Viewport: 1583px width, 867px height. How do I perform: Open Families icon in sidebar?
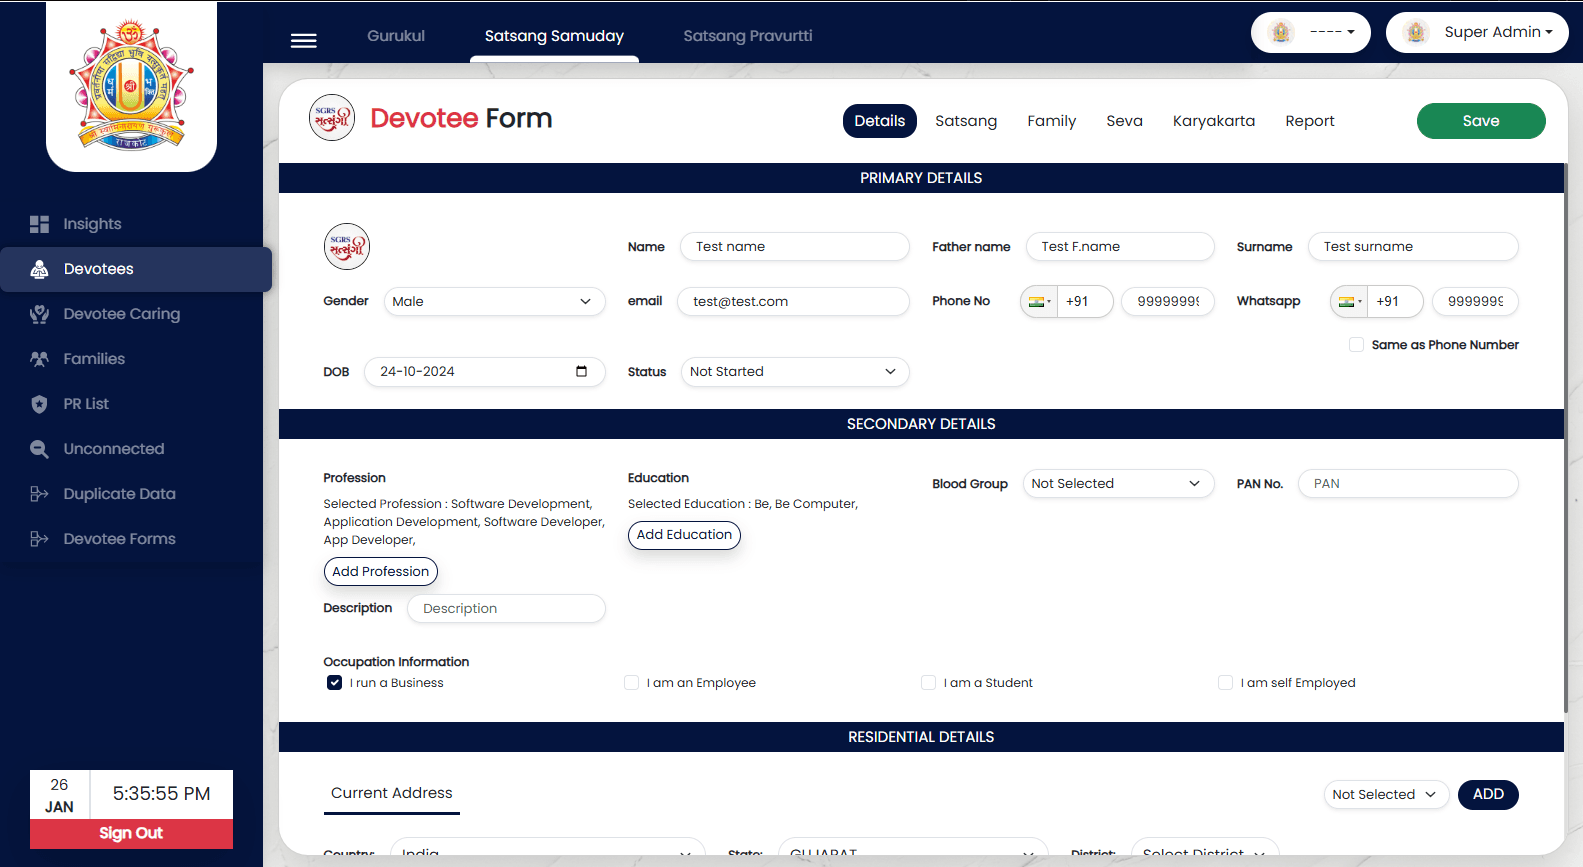[x=39, y=359]
